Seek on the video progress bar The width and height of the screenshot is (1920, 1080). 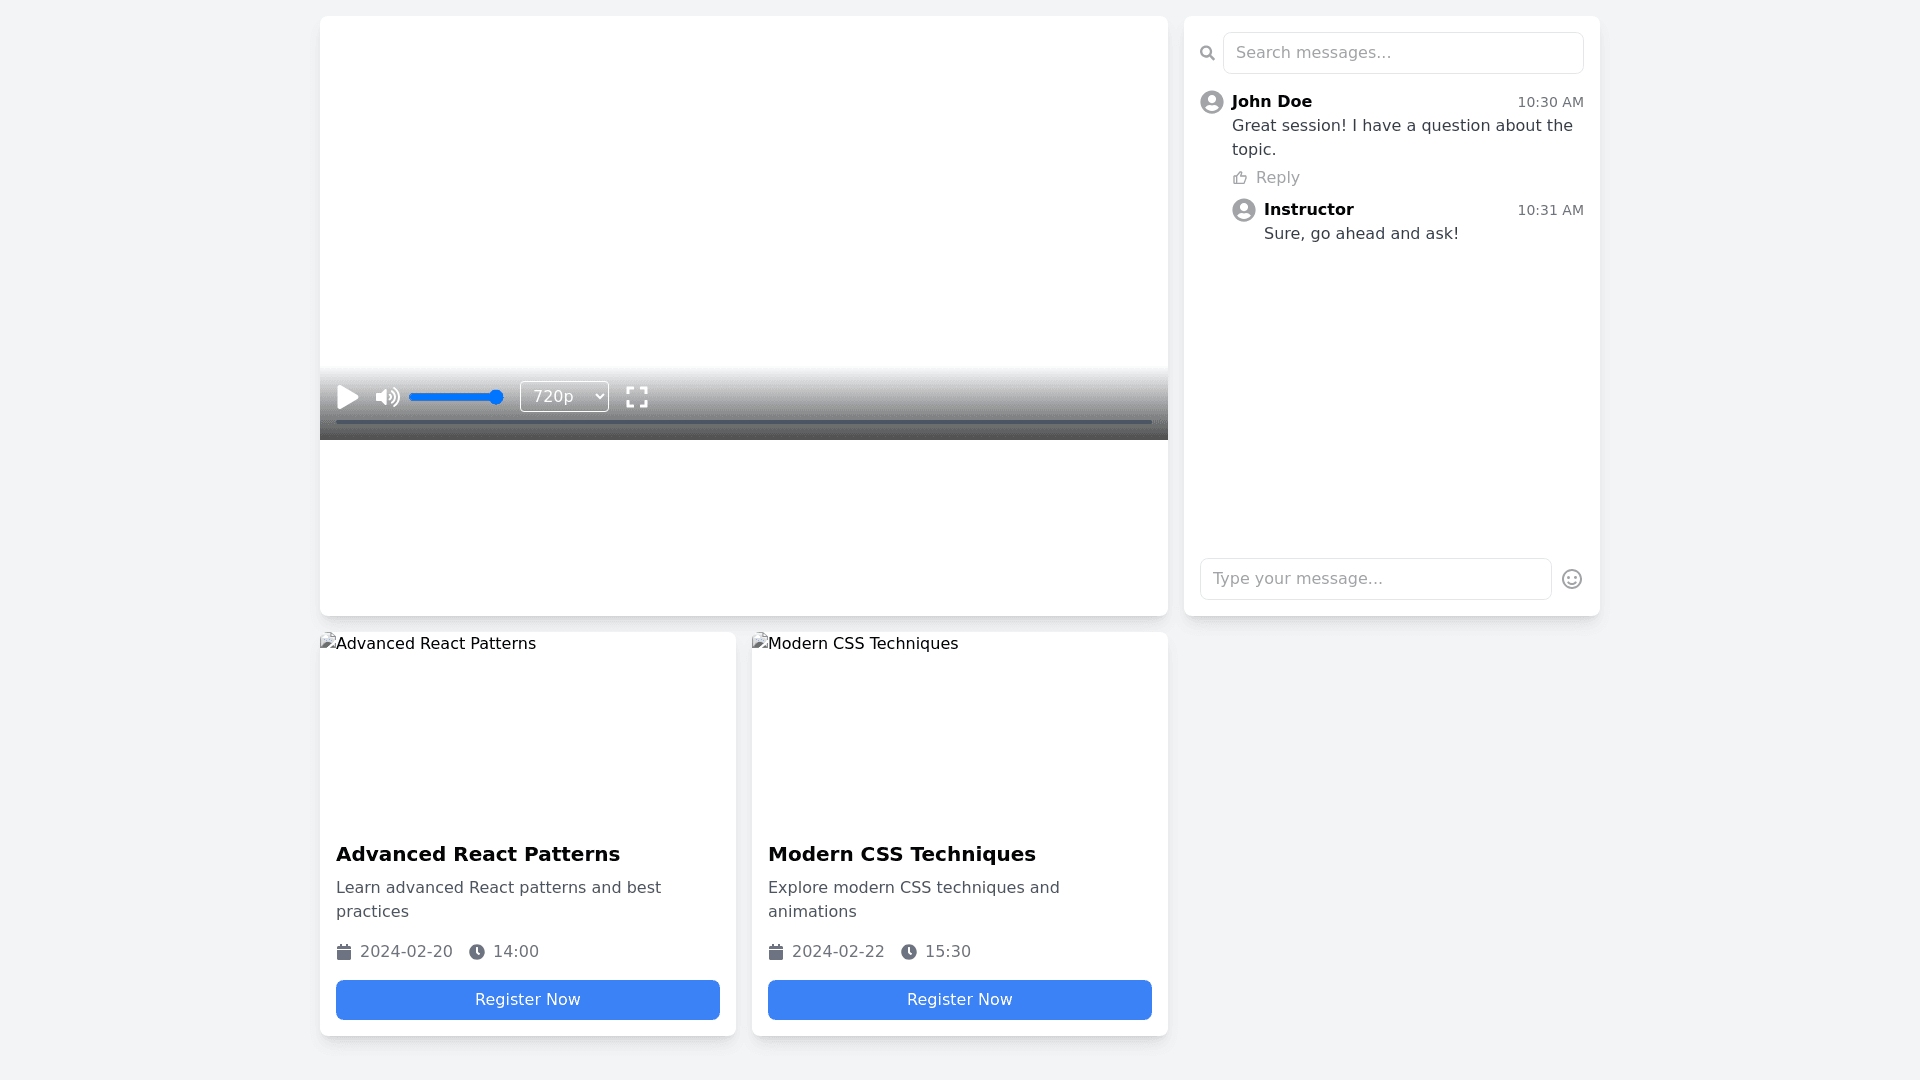tap(743, 422)
